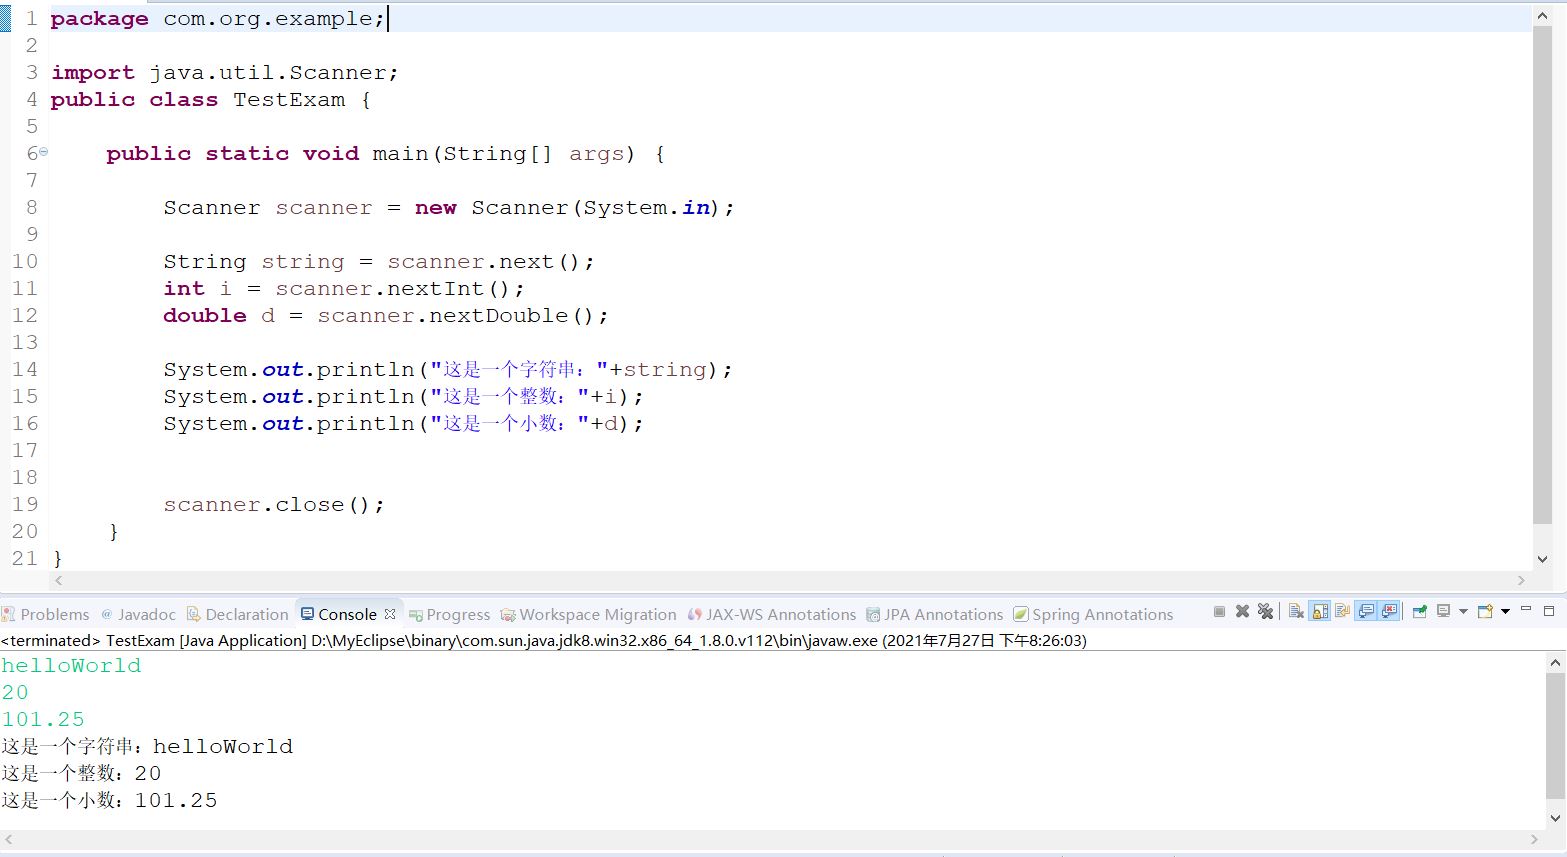The width and height of the screenshot is (1567, 857).
Task: Collapse the main method fold marker
Action: (43, 152)
